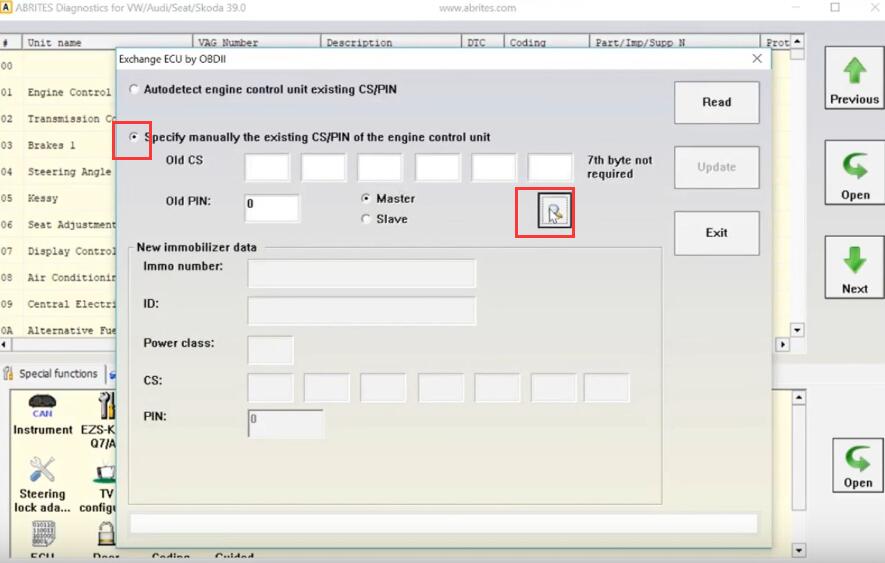Open the TV configuration special function
Viewport: 885px width, 563px height.
pyautogui.click(x=100, y=487)
